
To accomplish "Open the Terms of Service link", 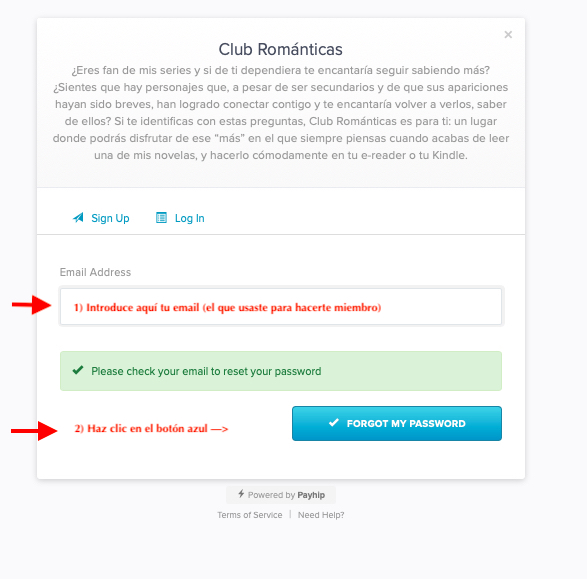I will click(x=250, y=515).
